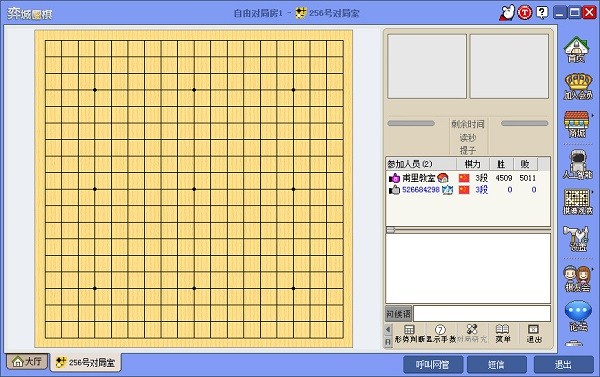Click the red T coin icon
600x377 pixels.
point(525,13)
